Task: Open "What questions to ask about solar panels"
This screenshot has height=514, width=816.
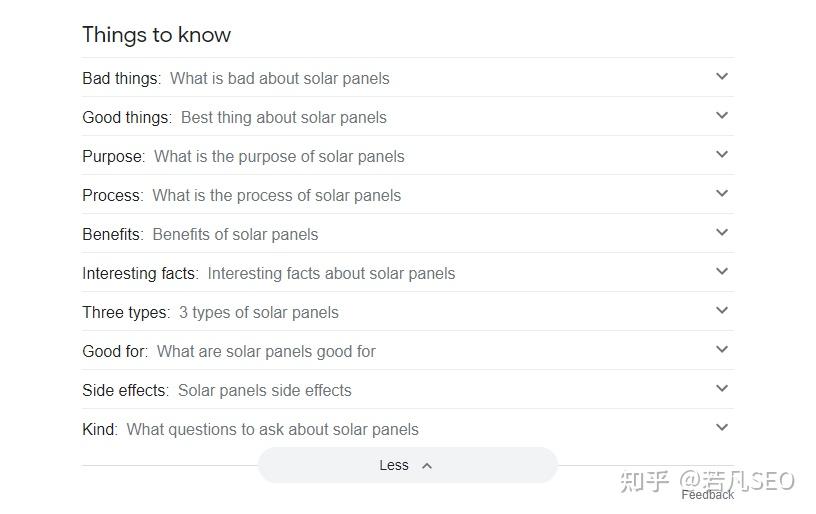Action: tap(272, 429)
